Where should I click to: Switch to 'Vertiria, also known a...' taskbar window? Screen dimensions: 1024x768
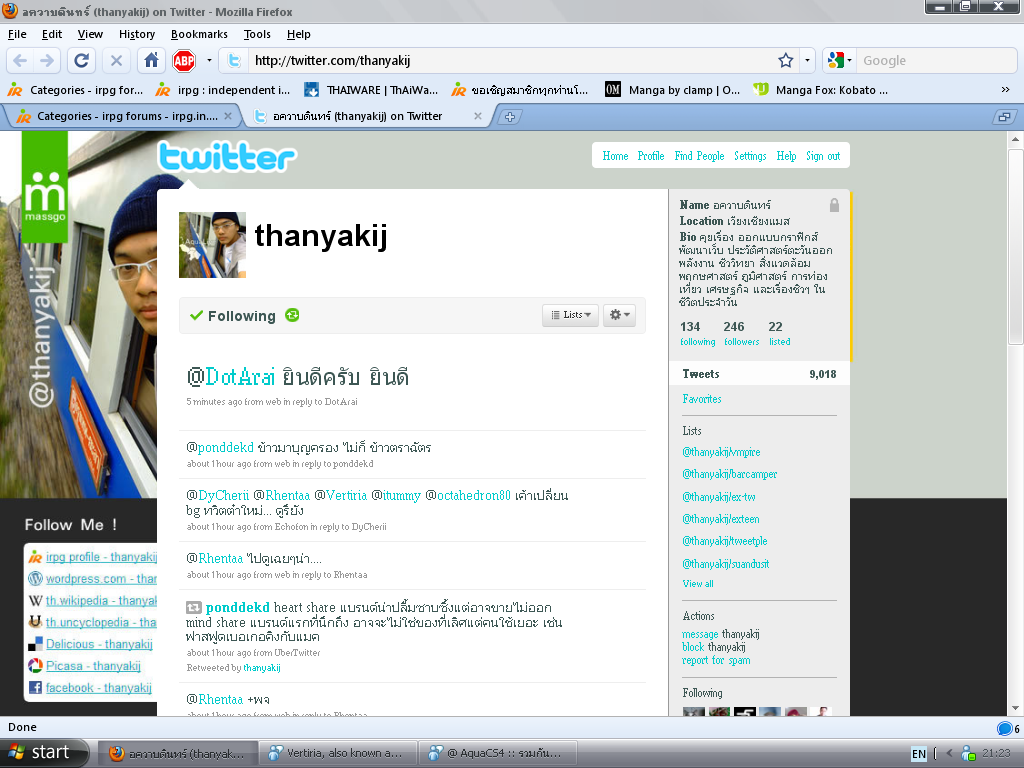340,753
